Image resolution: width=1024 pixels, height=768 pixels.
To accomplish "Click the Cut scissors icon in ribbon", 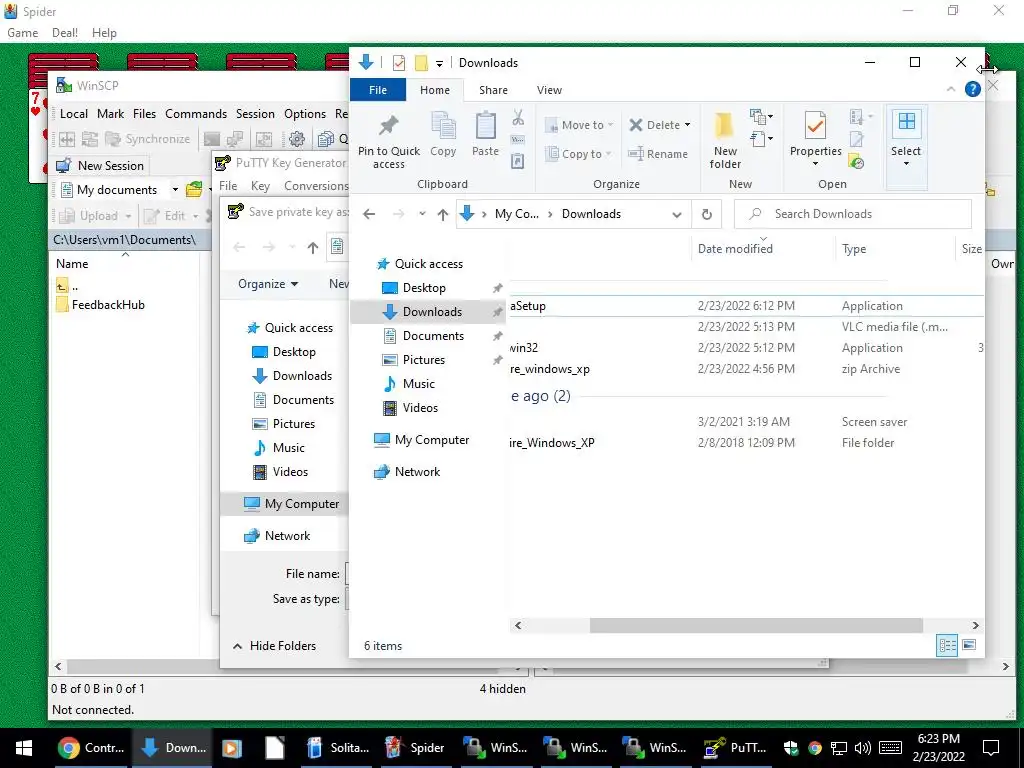I will tap(518, 118).
